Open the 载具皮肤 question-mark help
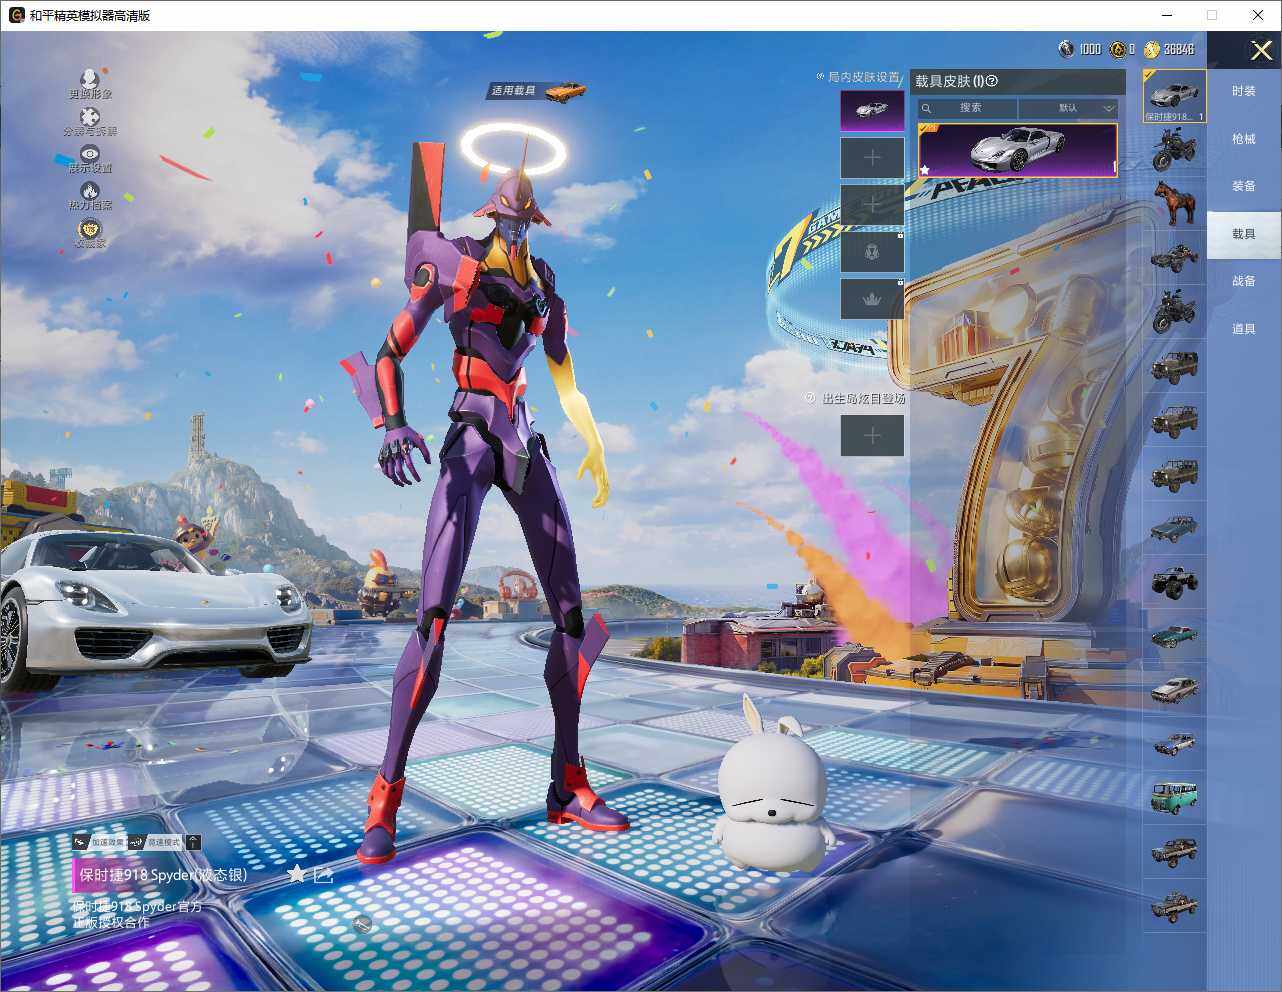This screenshot has width=1282, height=992. (x=992, y=81)
